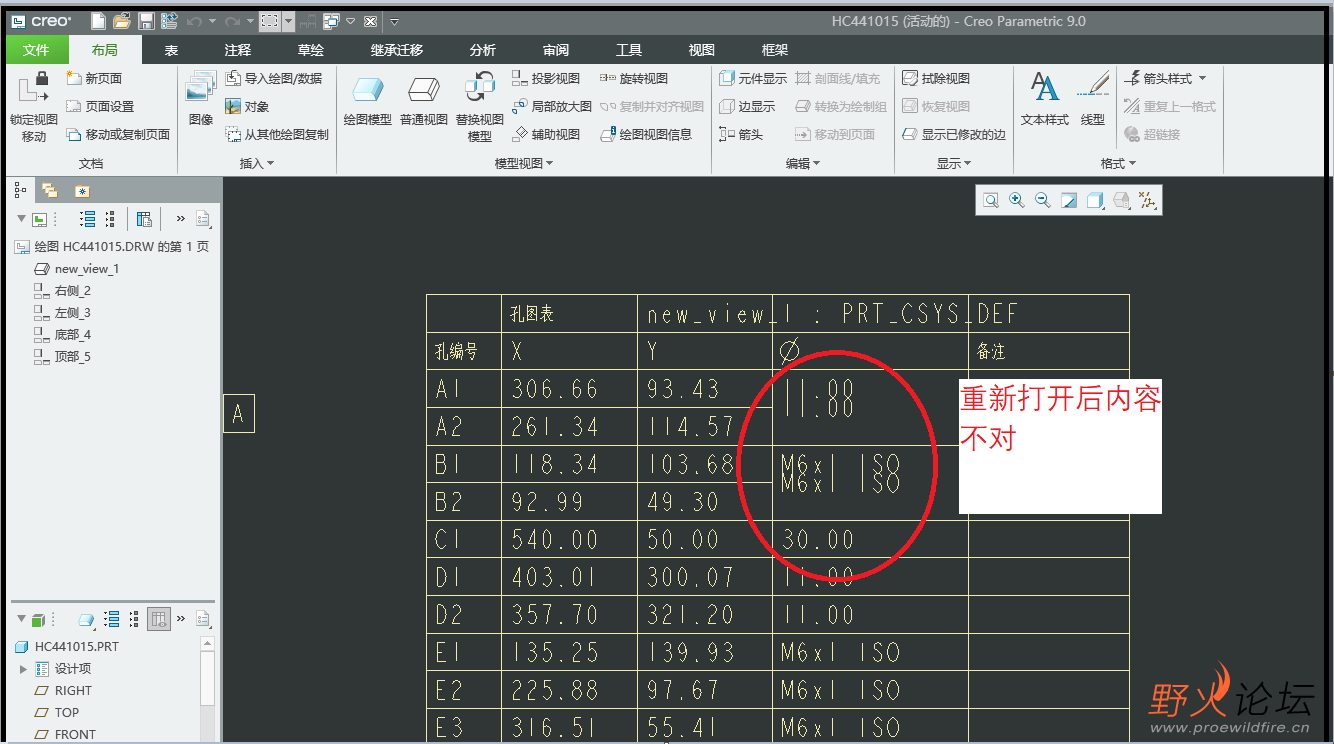Click 对象 (Object) in the Insert group
Image resolution: width=1334 pixels, height=744 pixels.
pyautogui.click(x=247, y=106)
